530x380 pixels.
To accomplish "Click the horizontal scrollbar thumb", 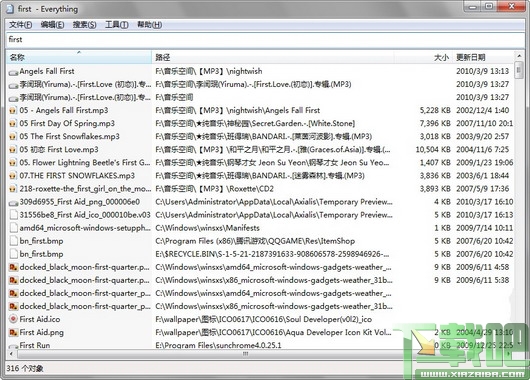I will [x=245, y=354].
